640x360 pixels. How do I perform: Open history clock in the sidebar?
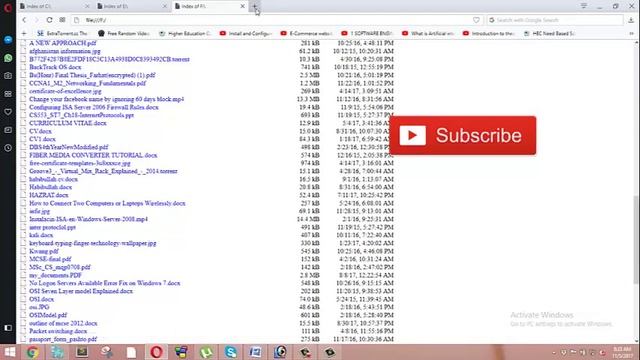(x=8, y=148)
